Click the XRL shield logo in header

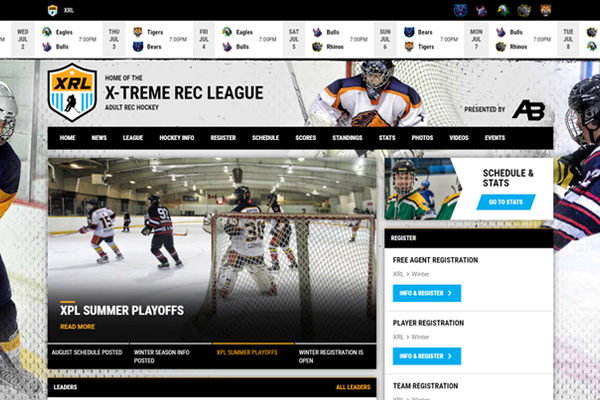click(72, 93)
